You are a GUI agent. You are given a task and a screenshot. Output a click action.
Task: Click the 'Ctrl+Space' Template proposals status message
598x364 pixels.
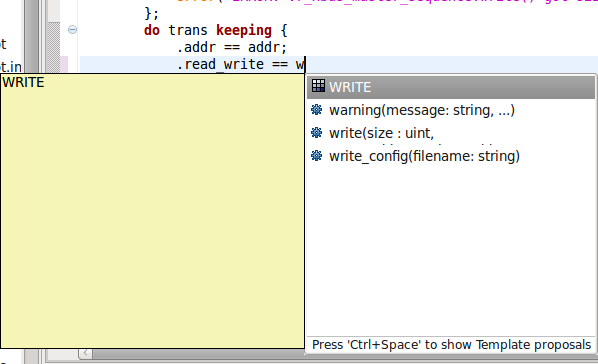tap(451, 345)
